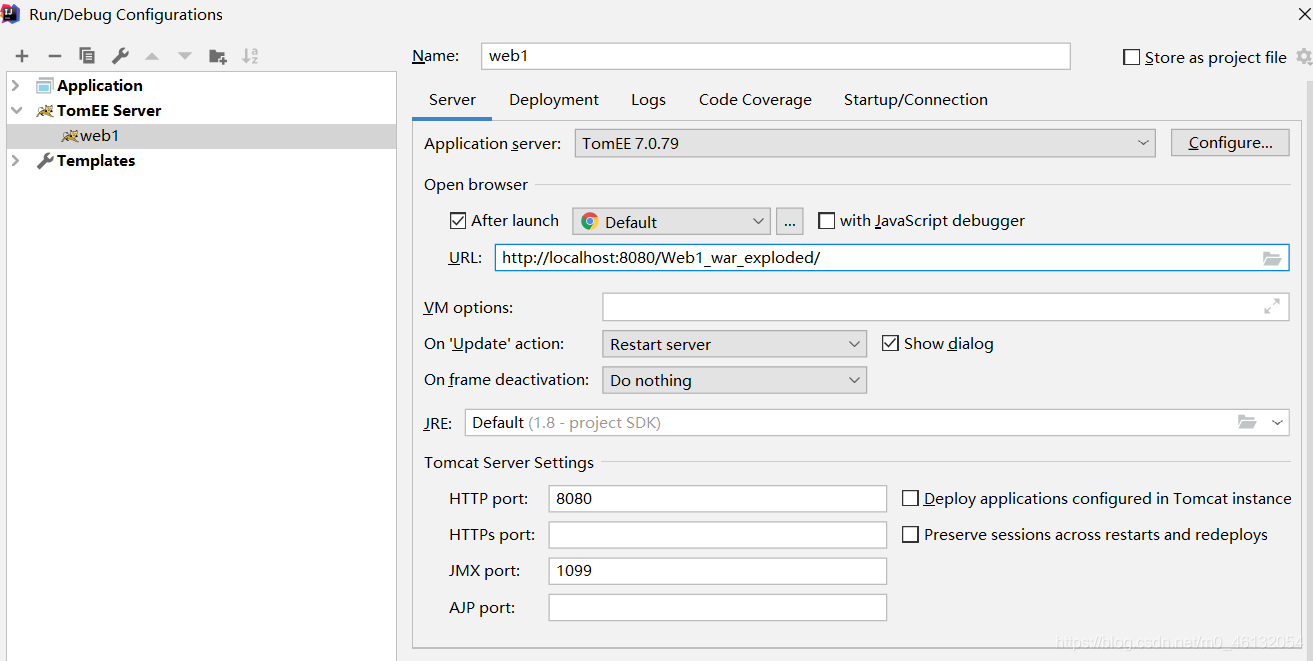Create new folder for configurations
The height and width of the screenshot is (661, 1313).
click(x=217, y=56)
